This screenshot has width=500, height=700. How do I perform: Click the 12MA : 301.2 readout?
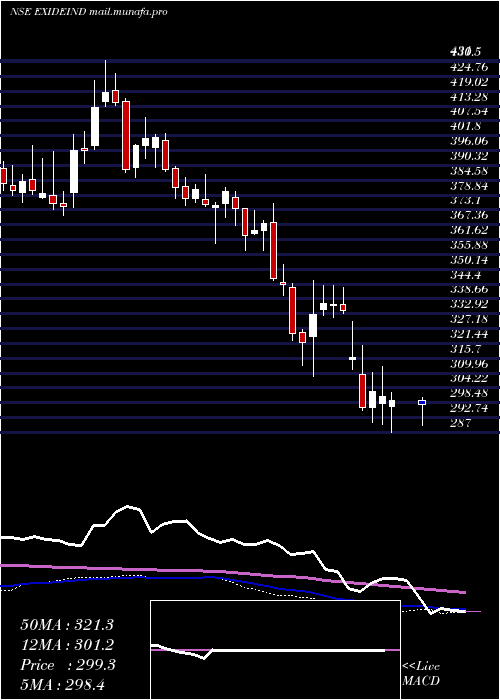pyautogui.click(x=67, y=644)
